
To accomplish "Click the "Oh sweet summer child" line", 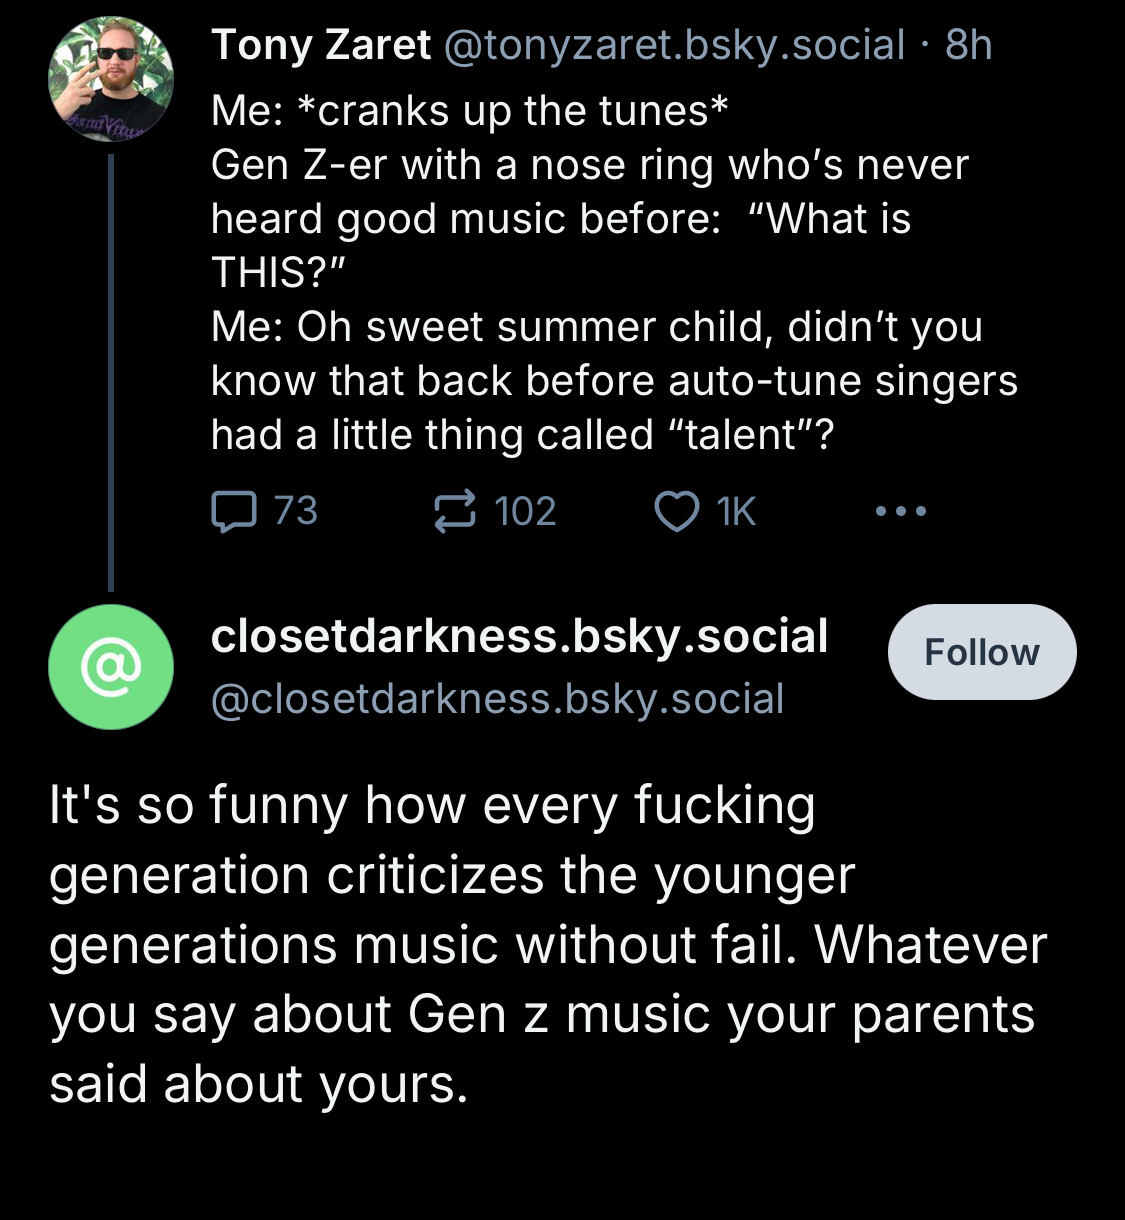I will pyautogui.click(x=597, y=327).
